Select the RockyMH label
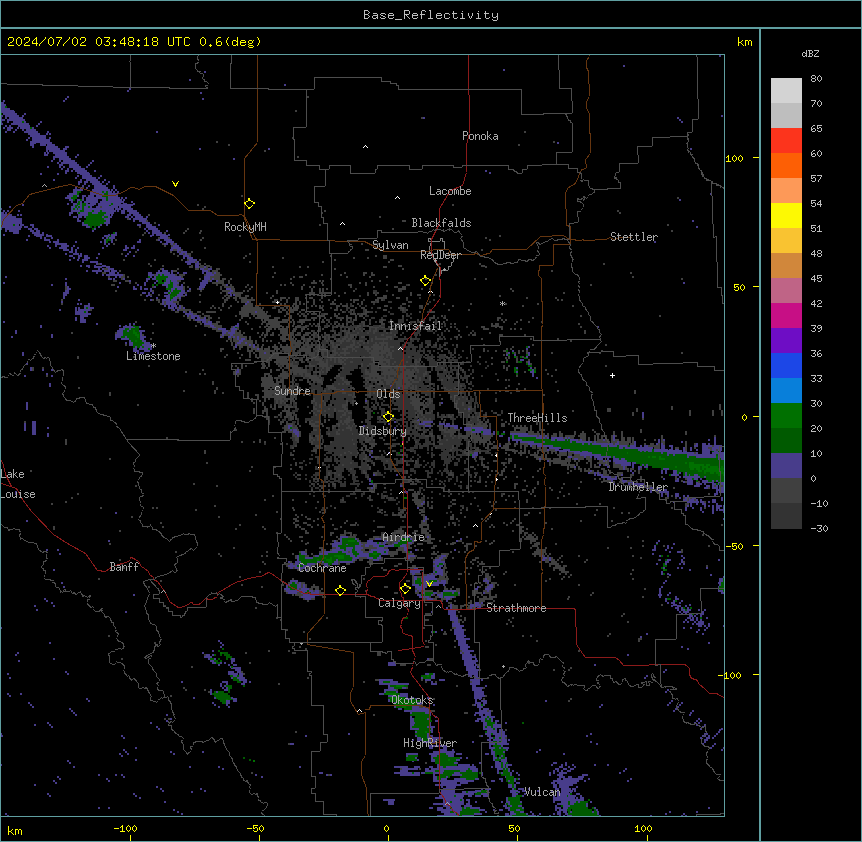Screen dimensions: 862x842 (245, 227)
